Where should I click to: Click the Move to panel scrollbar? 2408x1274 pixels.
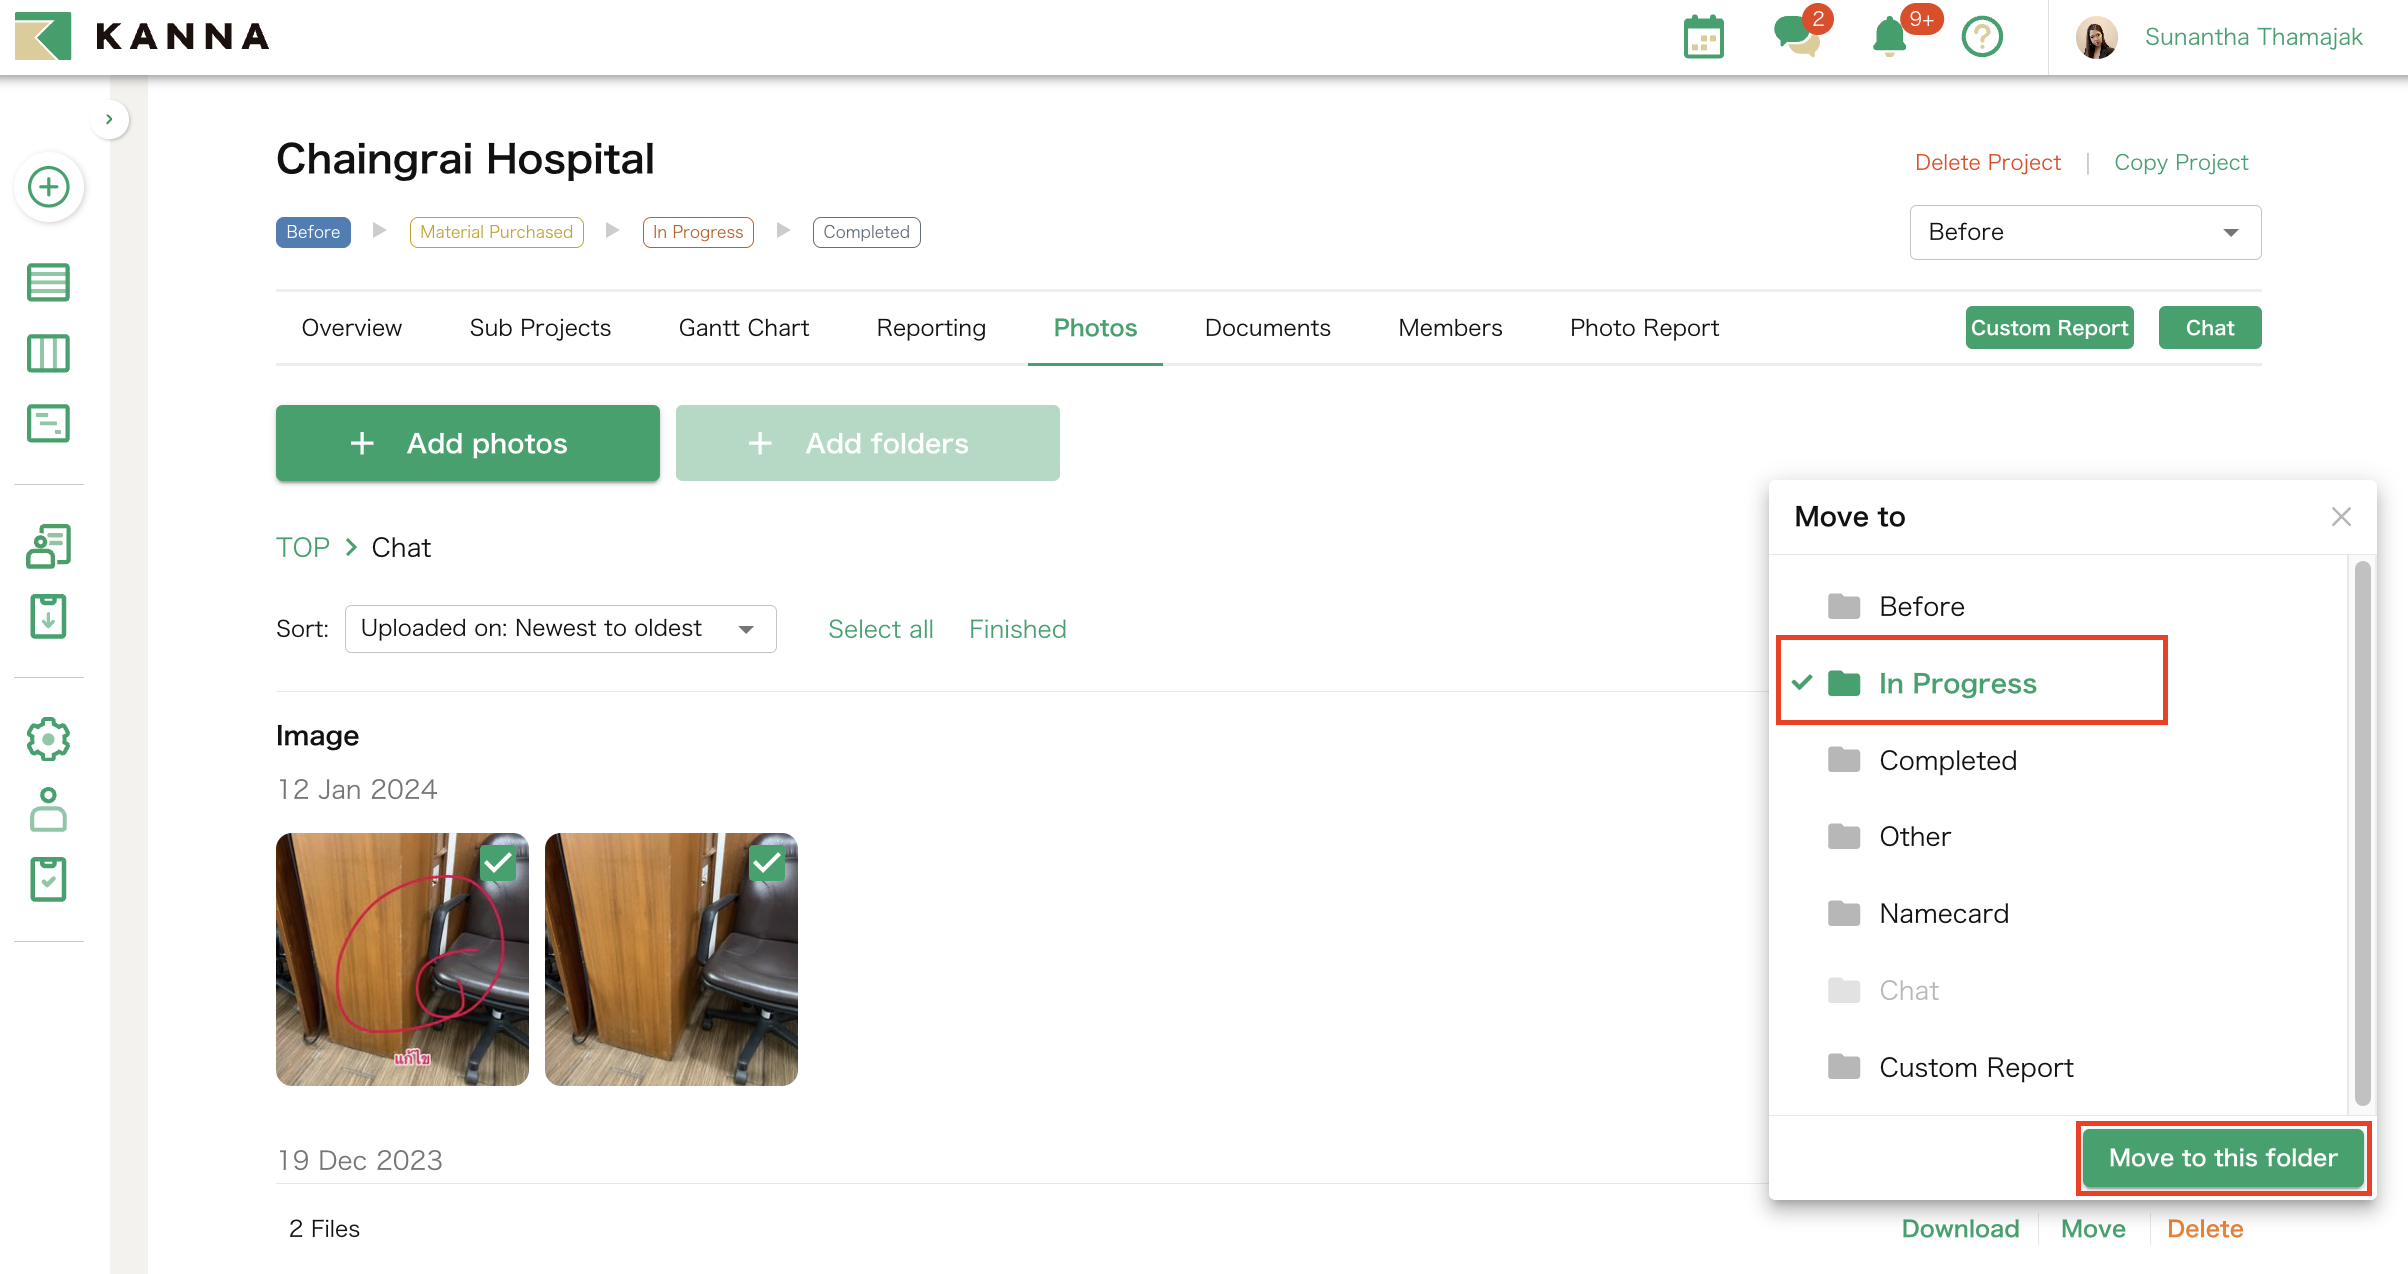[2362, 832]
